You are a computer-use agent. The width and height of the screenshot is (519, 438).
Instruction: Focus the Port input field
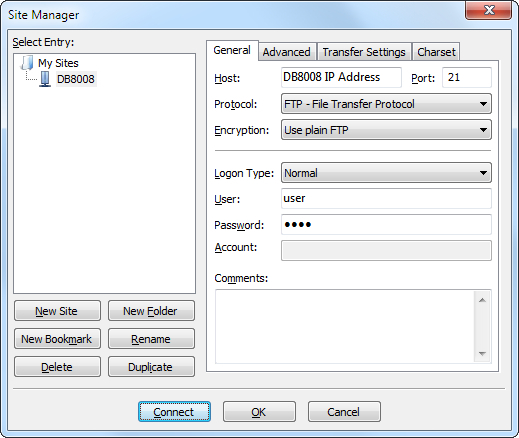tap(467, 77)
